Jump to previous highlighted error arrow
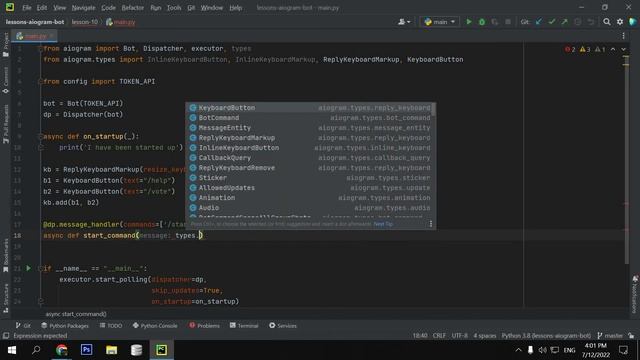The width and height of the screenshot is (640, 360). click(613, 49)
